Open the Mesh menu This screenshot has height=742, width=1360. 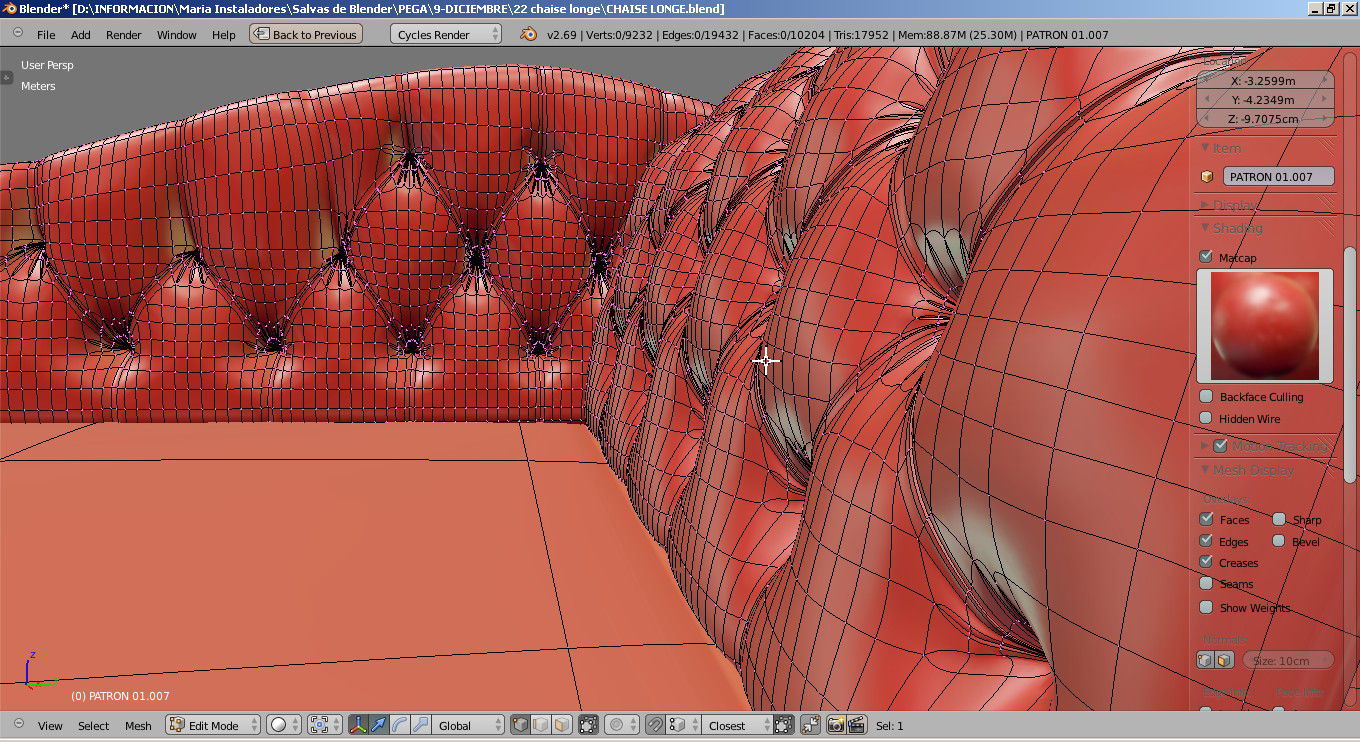click(138, 725)
